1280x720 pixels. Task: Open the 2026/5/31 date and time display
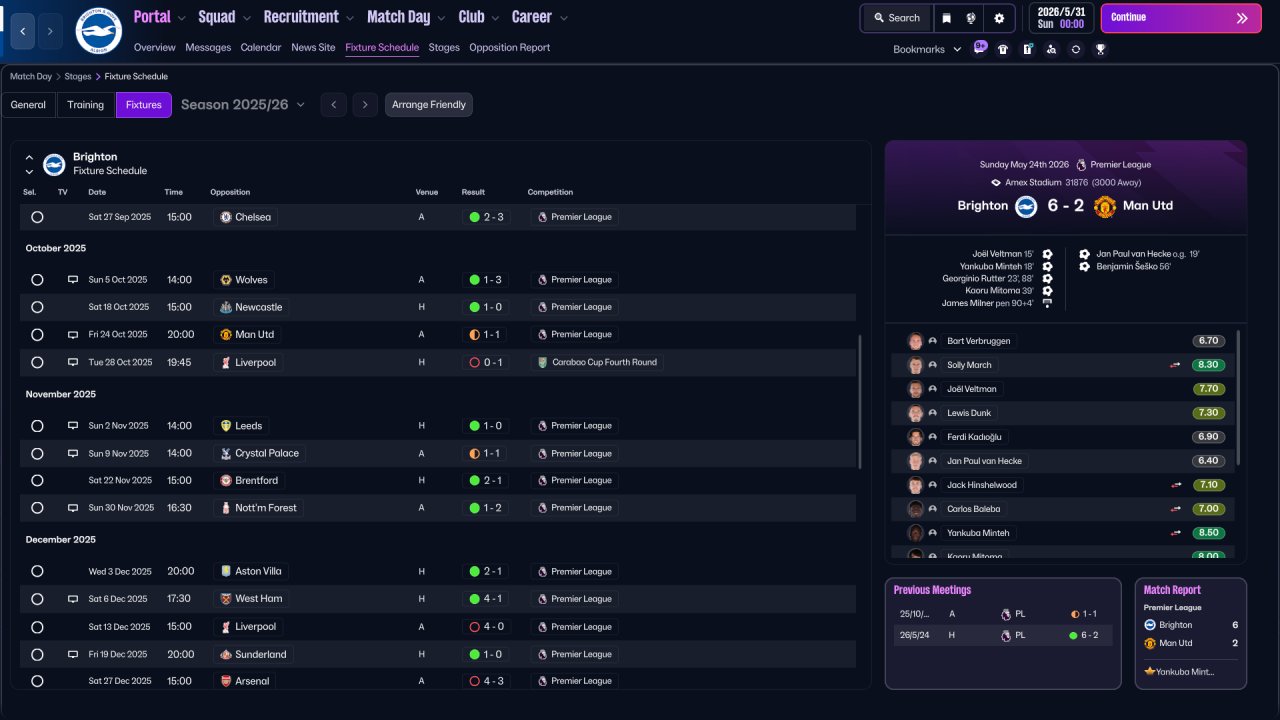click(x=1061, y=18)
